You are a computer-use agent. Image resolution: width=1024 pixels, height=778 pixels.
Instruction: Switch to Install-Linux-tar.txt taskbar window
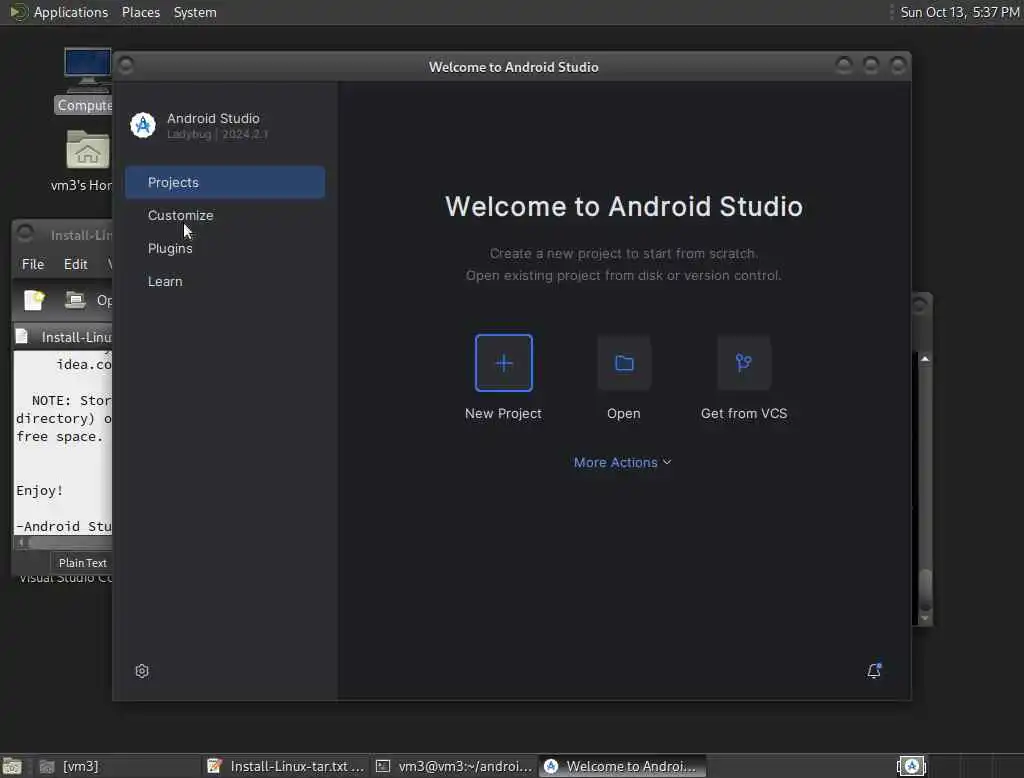pos(285,766)
